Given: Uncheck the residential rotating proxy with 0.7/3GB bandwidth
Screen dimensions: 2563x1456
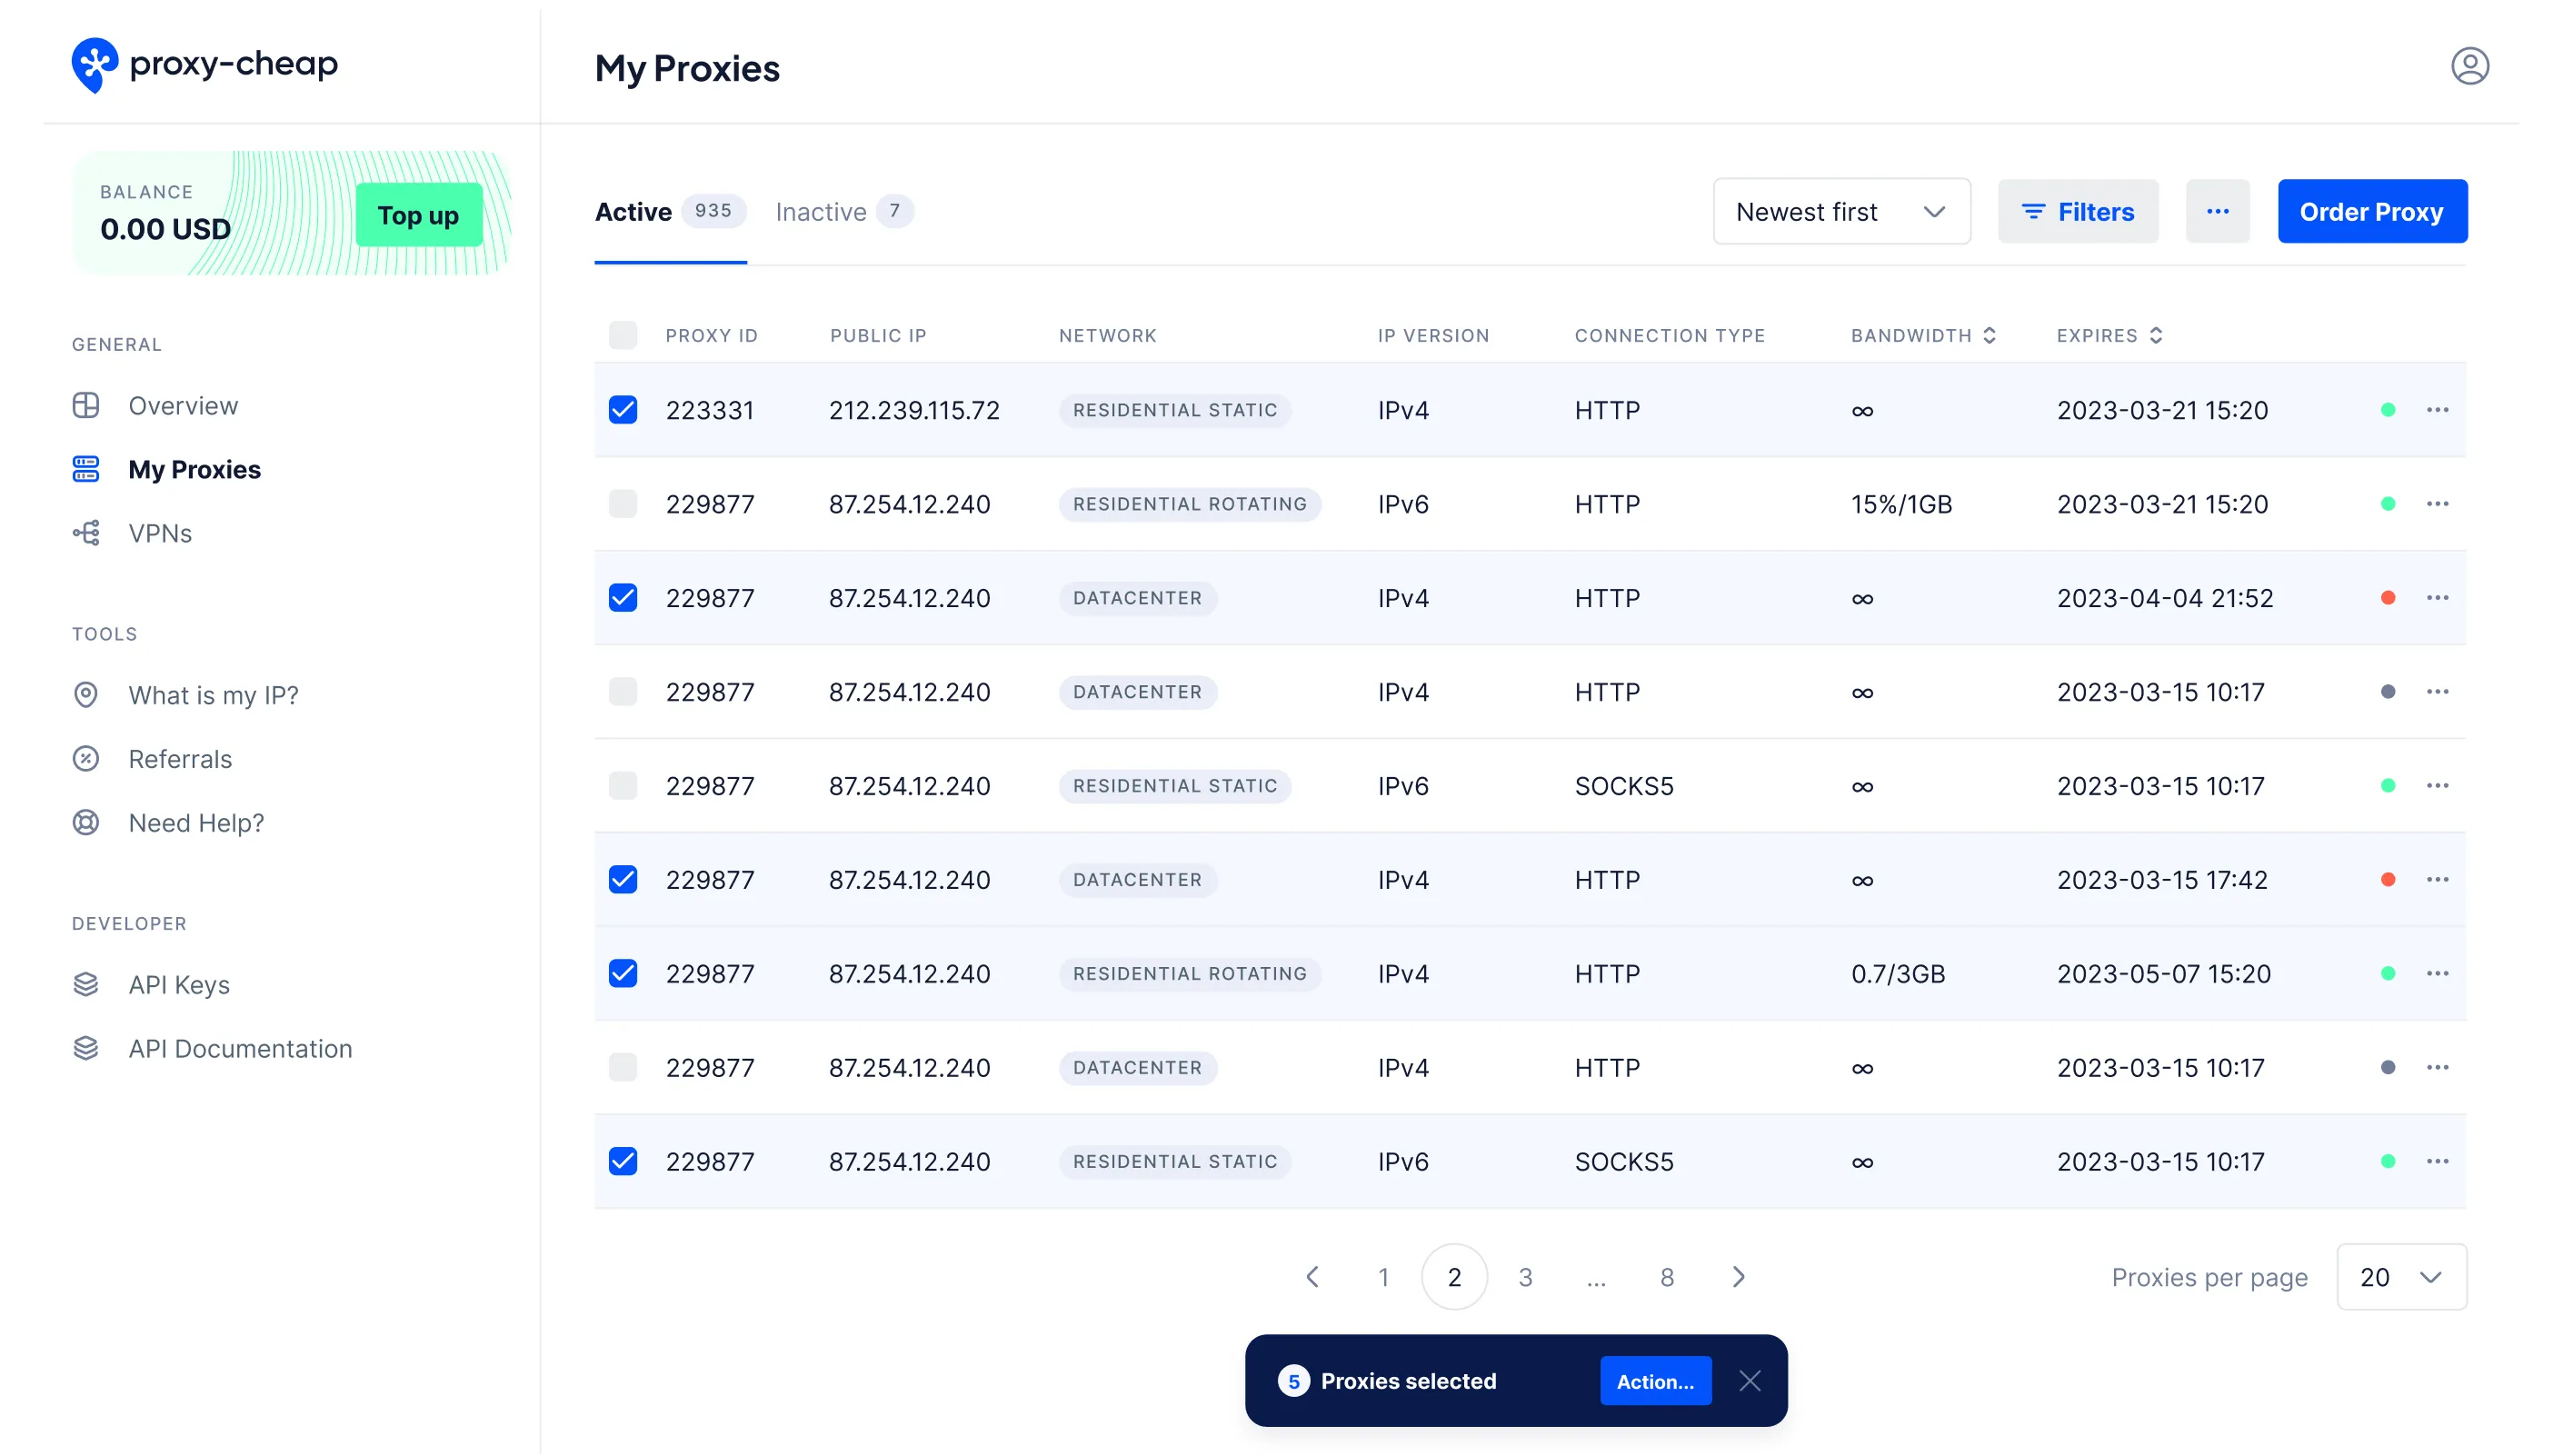Looking at the screenshot, I should coord(623,973).
